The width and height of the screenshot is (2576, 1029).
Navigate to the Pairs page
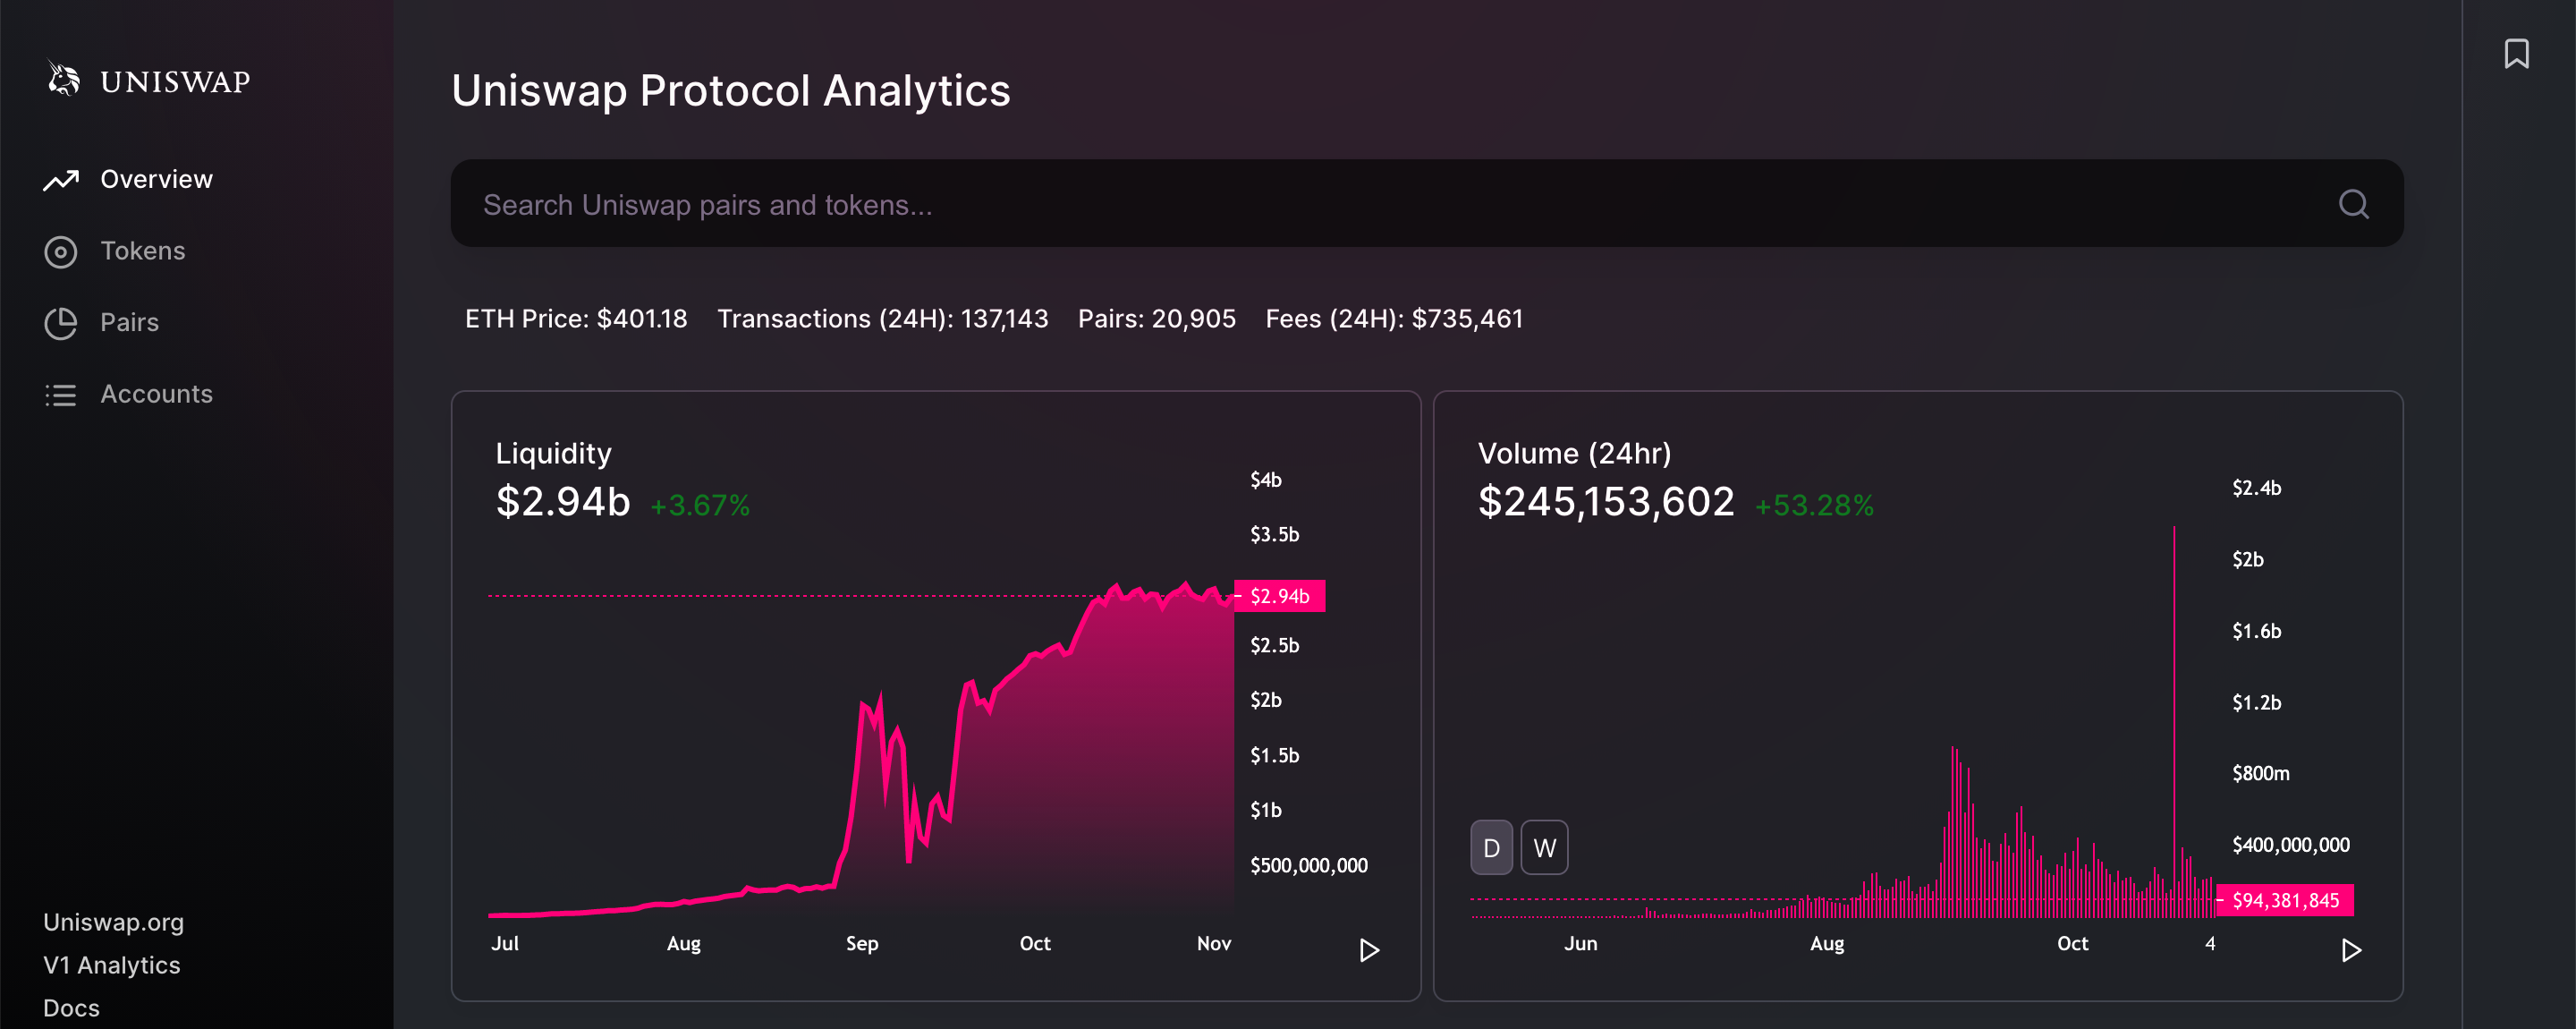tap(130, 322)
